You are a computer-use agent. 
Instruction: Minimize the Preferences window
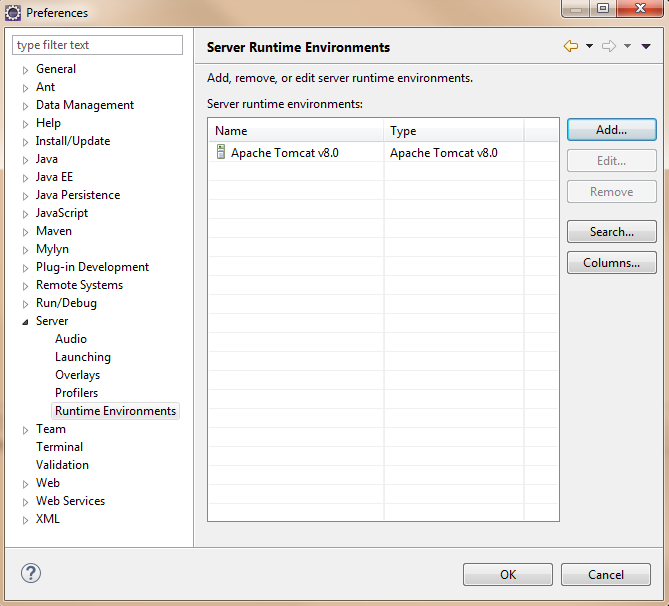click(576, 8)
